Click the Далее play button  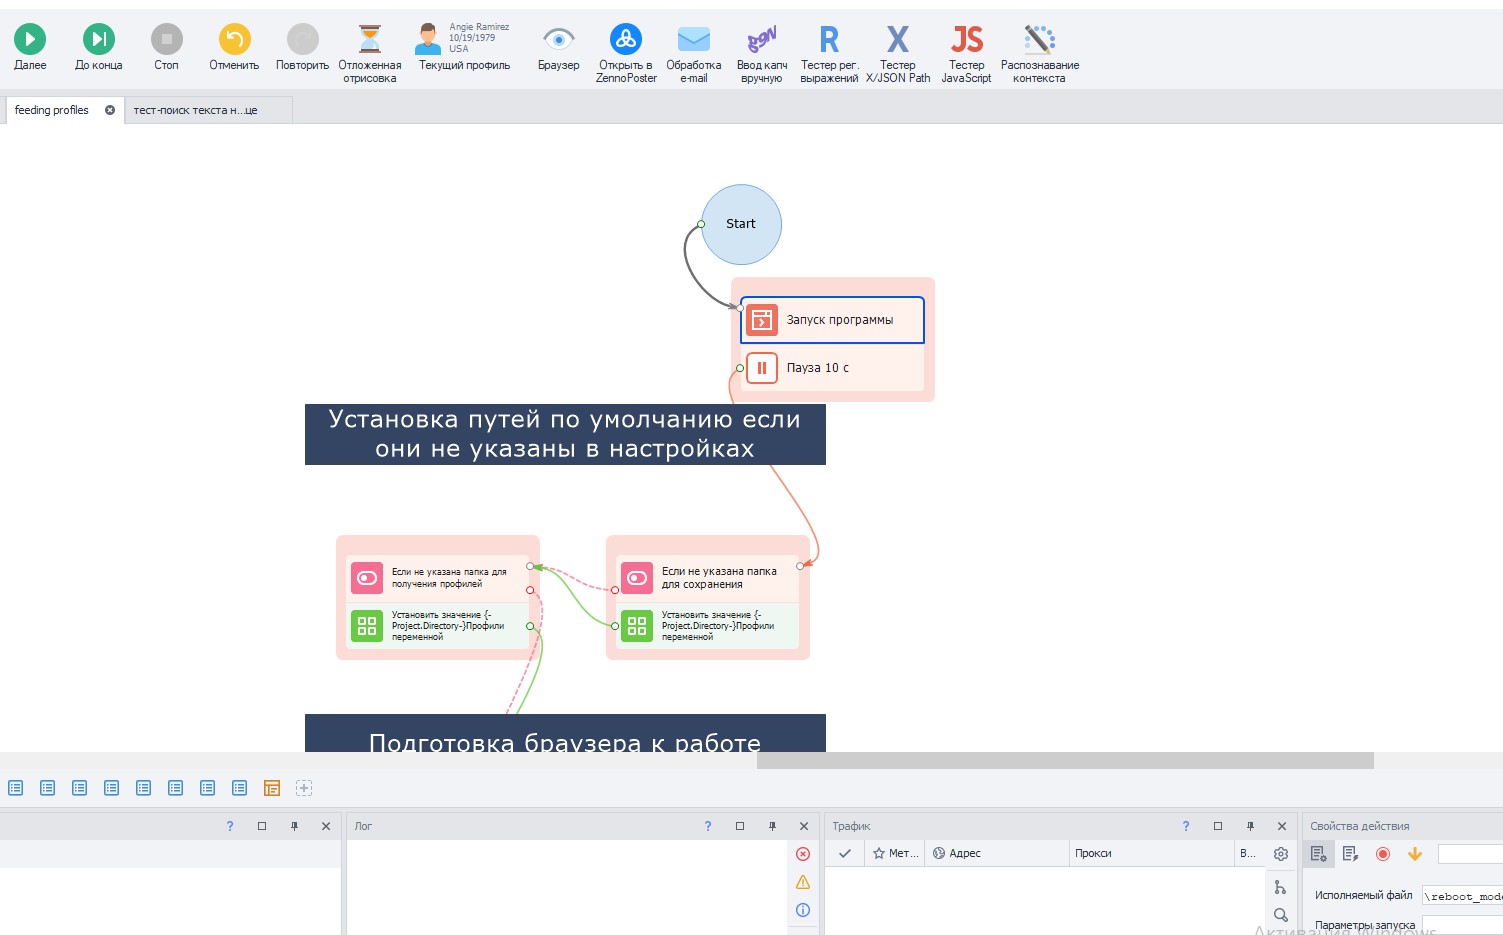[x=30, y=39]
